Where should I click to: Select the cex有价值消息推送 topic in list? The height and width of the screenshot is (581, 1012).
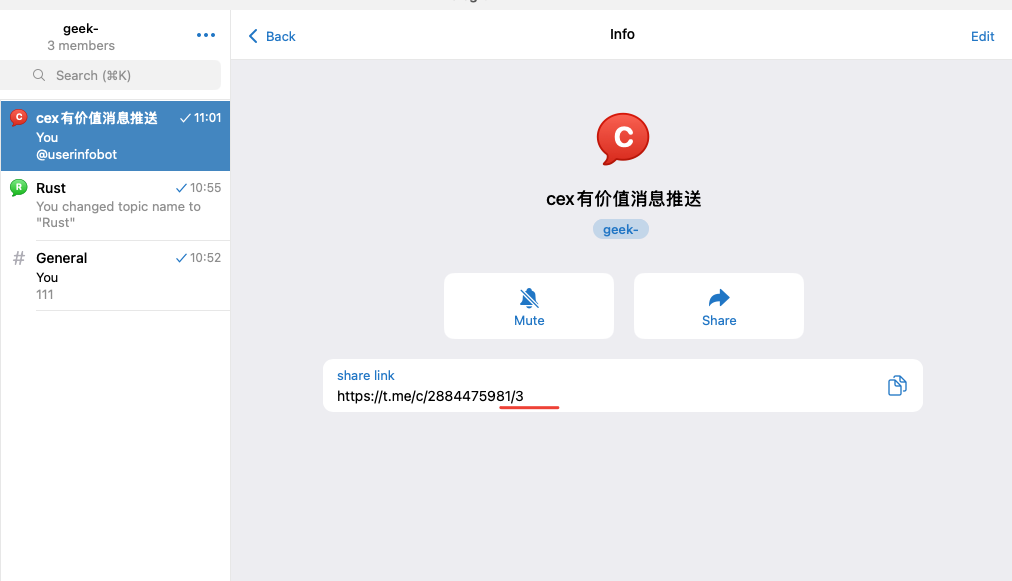coord(115,136)
